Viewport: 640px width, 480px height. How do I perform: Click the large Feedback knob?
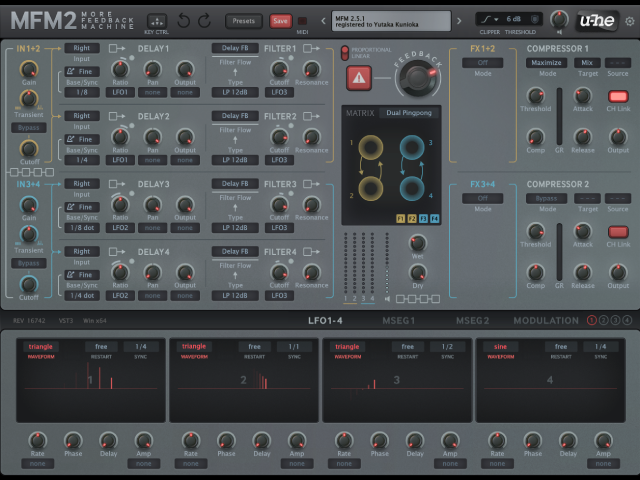coord(418,78)
